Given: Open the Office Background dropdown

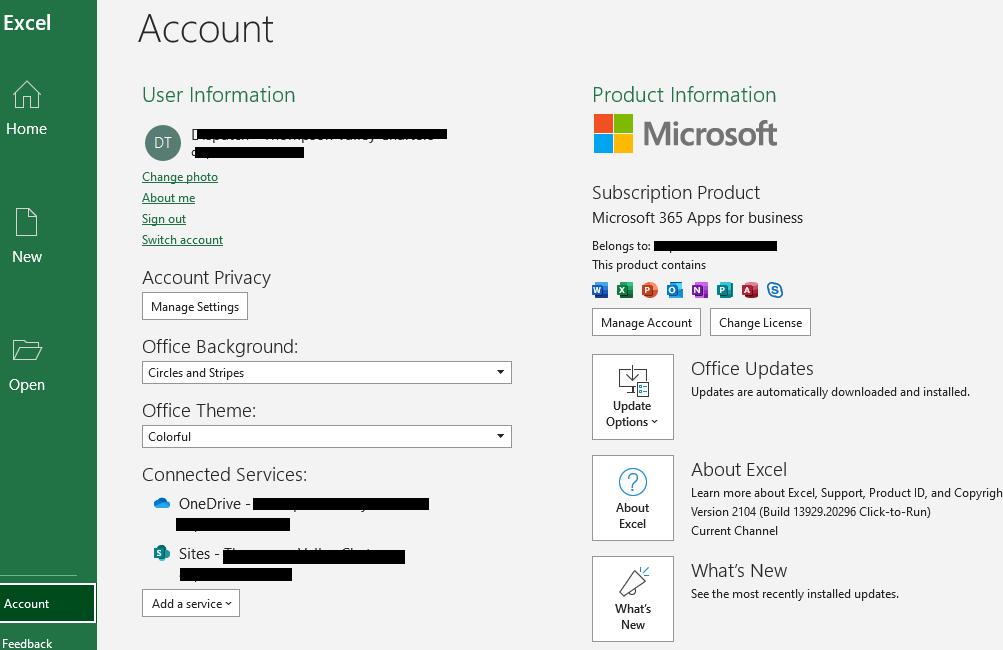Looking at the screenshot, I should tap(326, 372).
